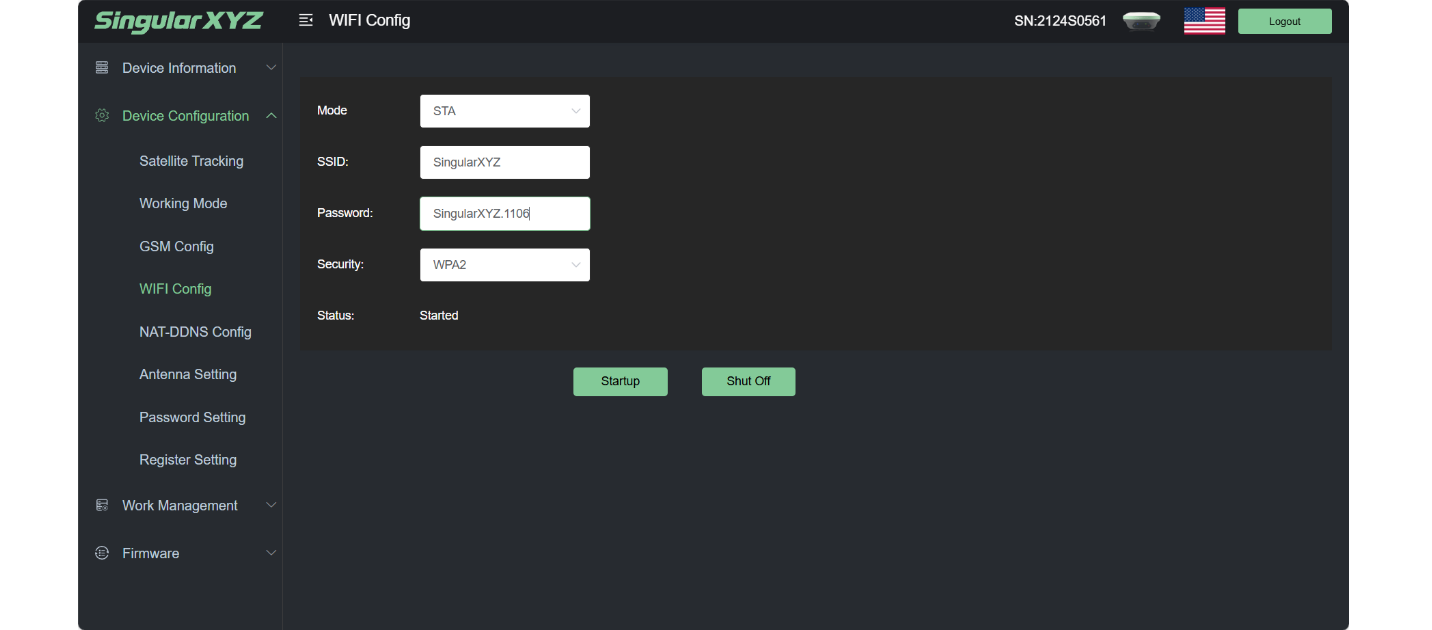Focus the SSID input field
Screen dimensions: 1432x630
505,162
